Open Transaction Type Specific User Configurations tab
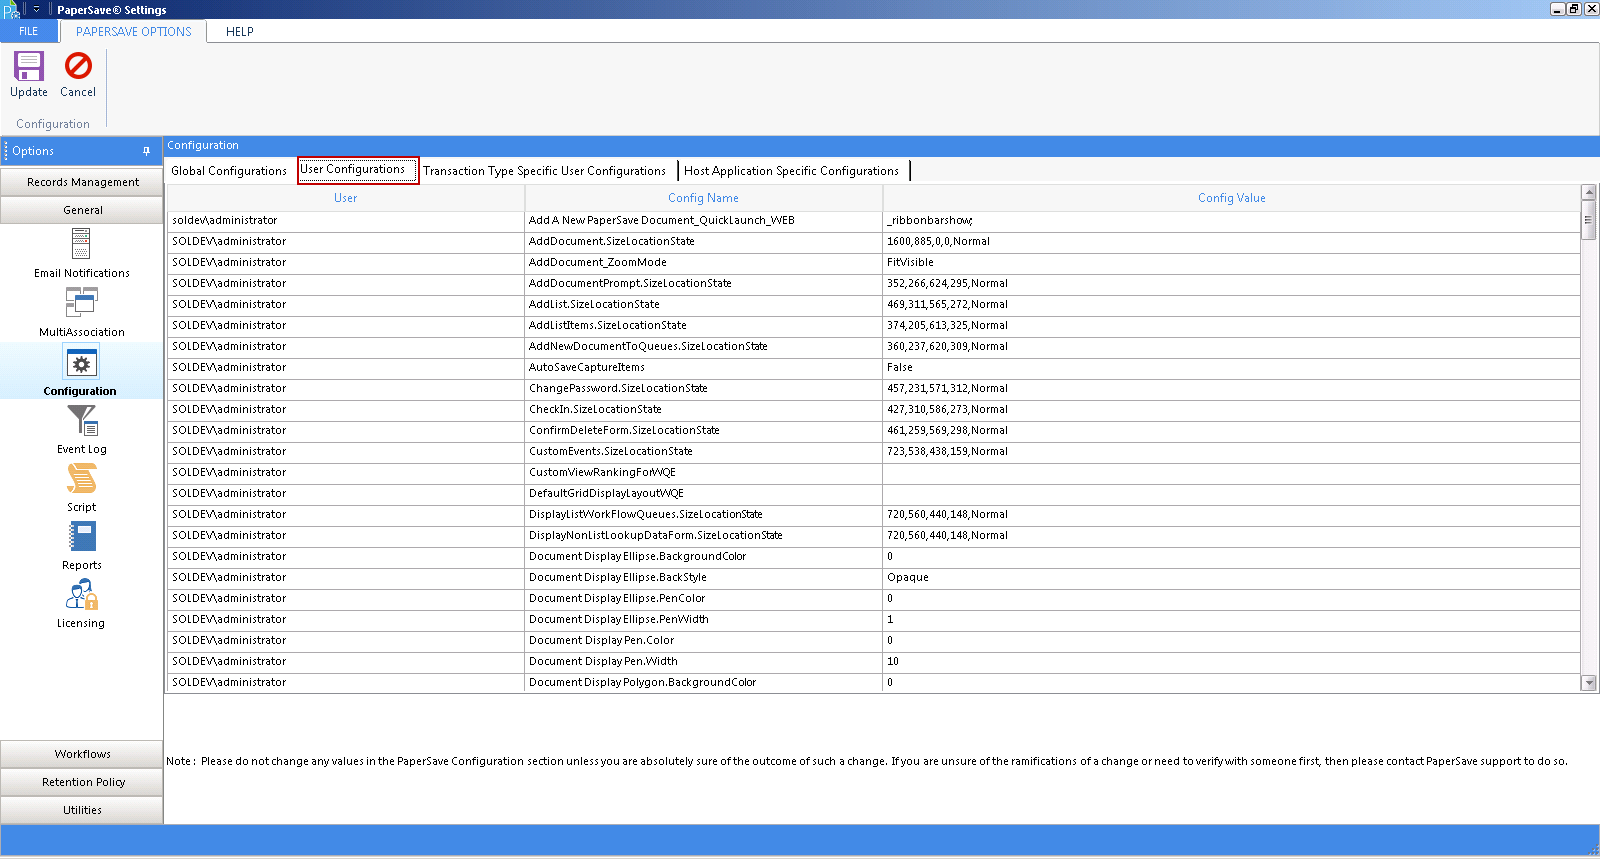 coord(544,171)
